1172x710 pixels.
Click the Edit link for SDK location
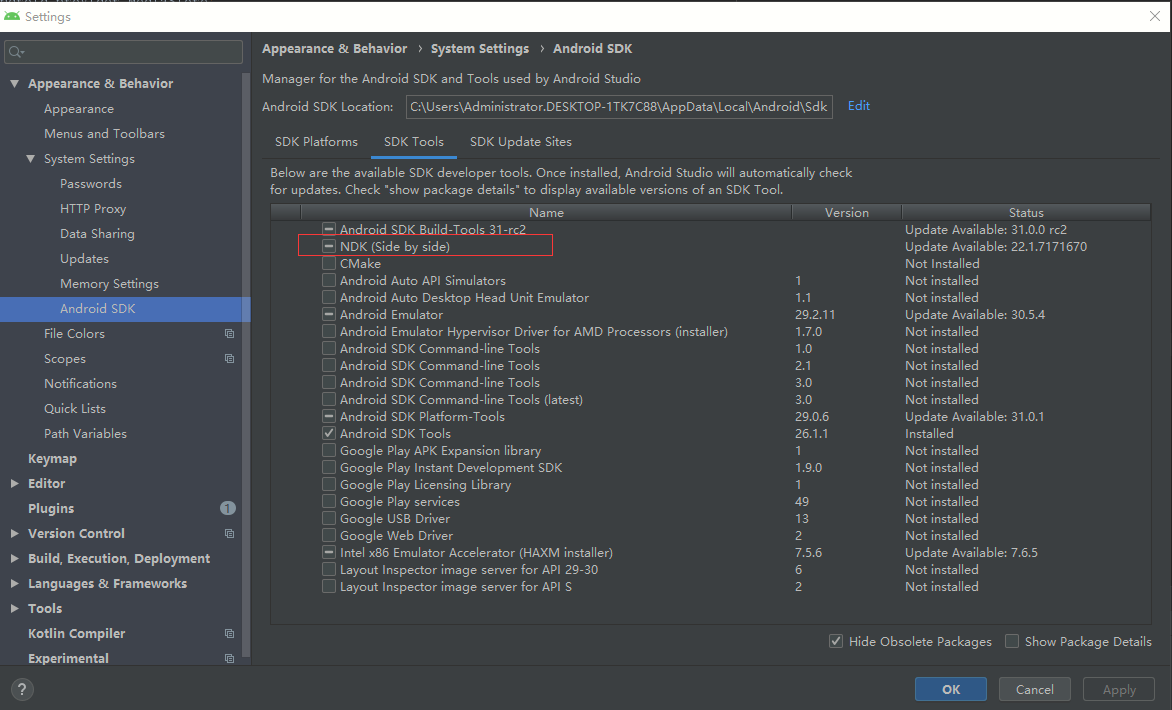point(858,106)
